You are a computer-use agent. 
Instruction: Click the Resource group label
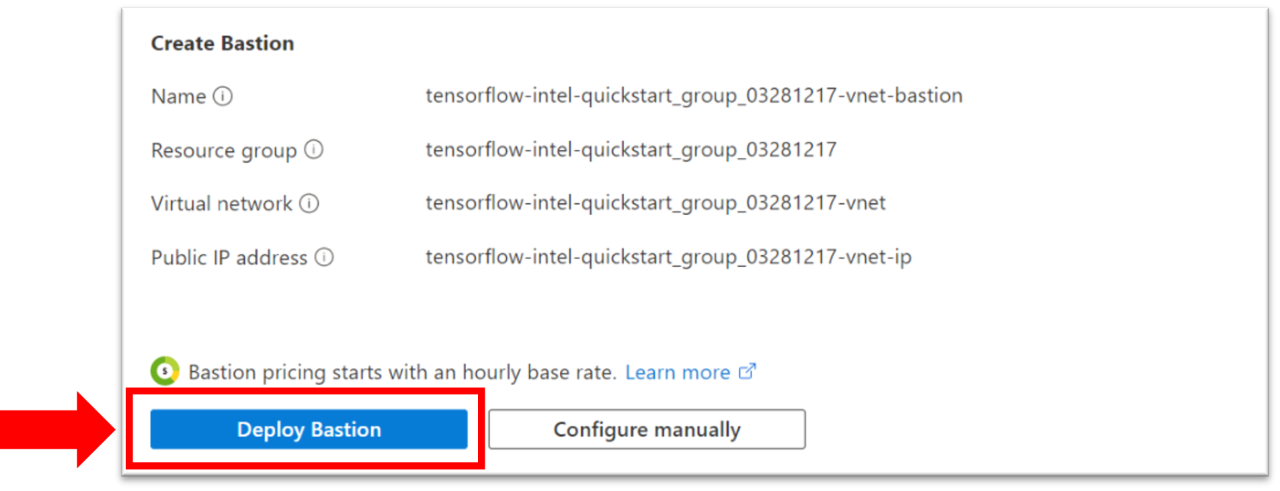click(224, 151)
